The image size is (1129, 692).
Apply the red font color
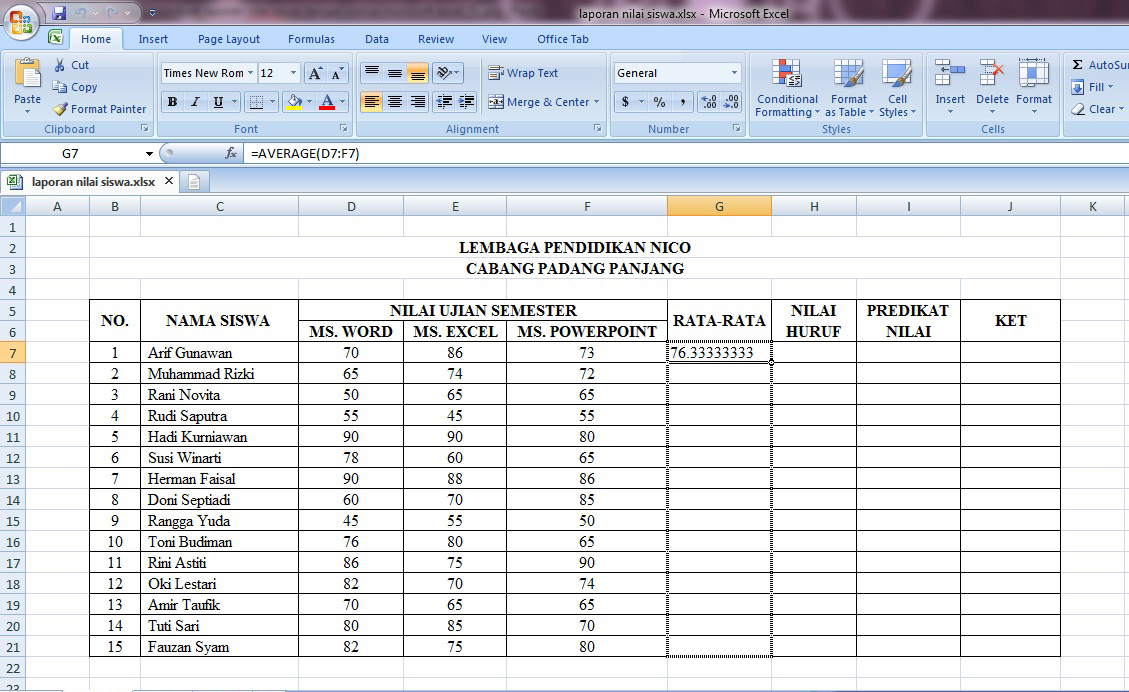click(x=327, y=102)
